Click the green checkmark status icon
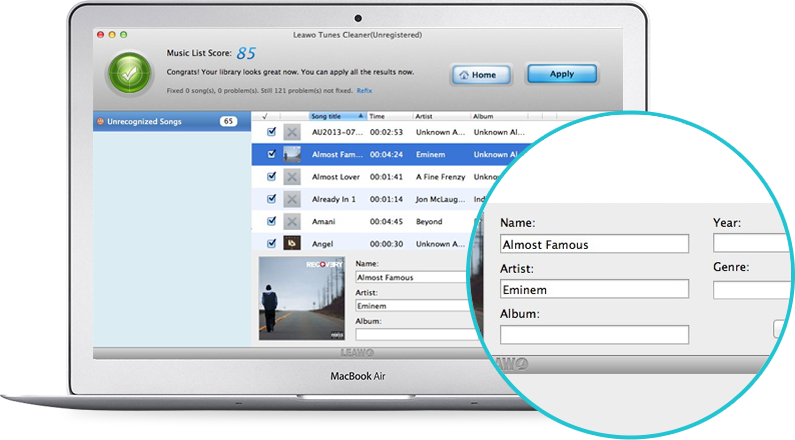Screen dimensions: 795x440 pos(130,74)
